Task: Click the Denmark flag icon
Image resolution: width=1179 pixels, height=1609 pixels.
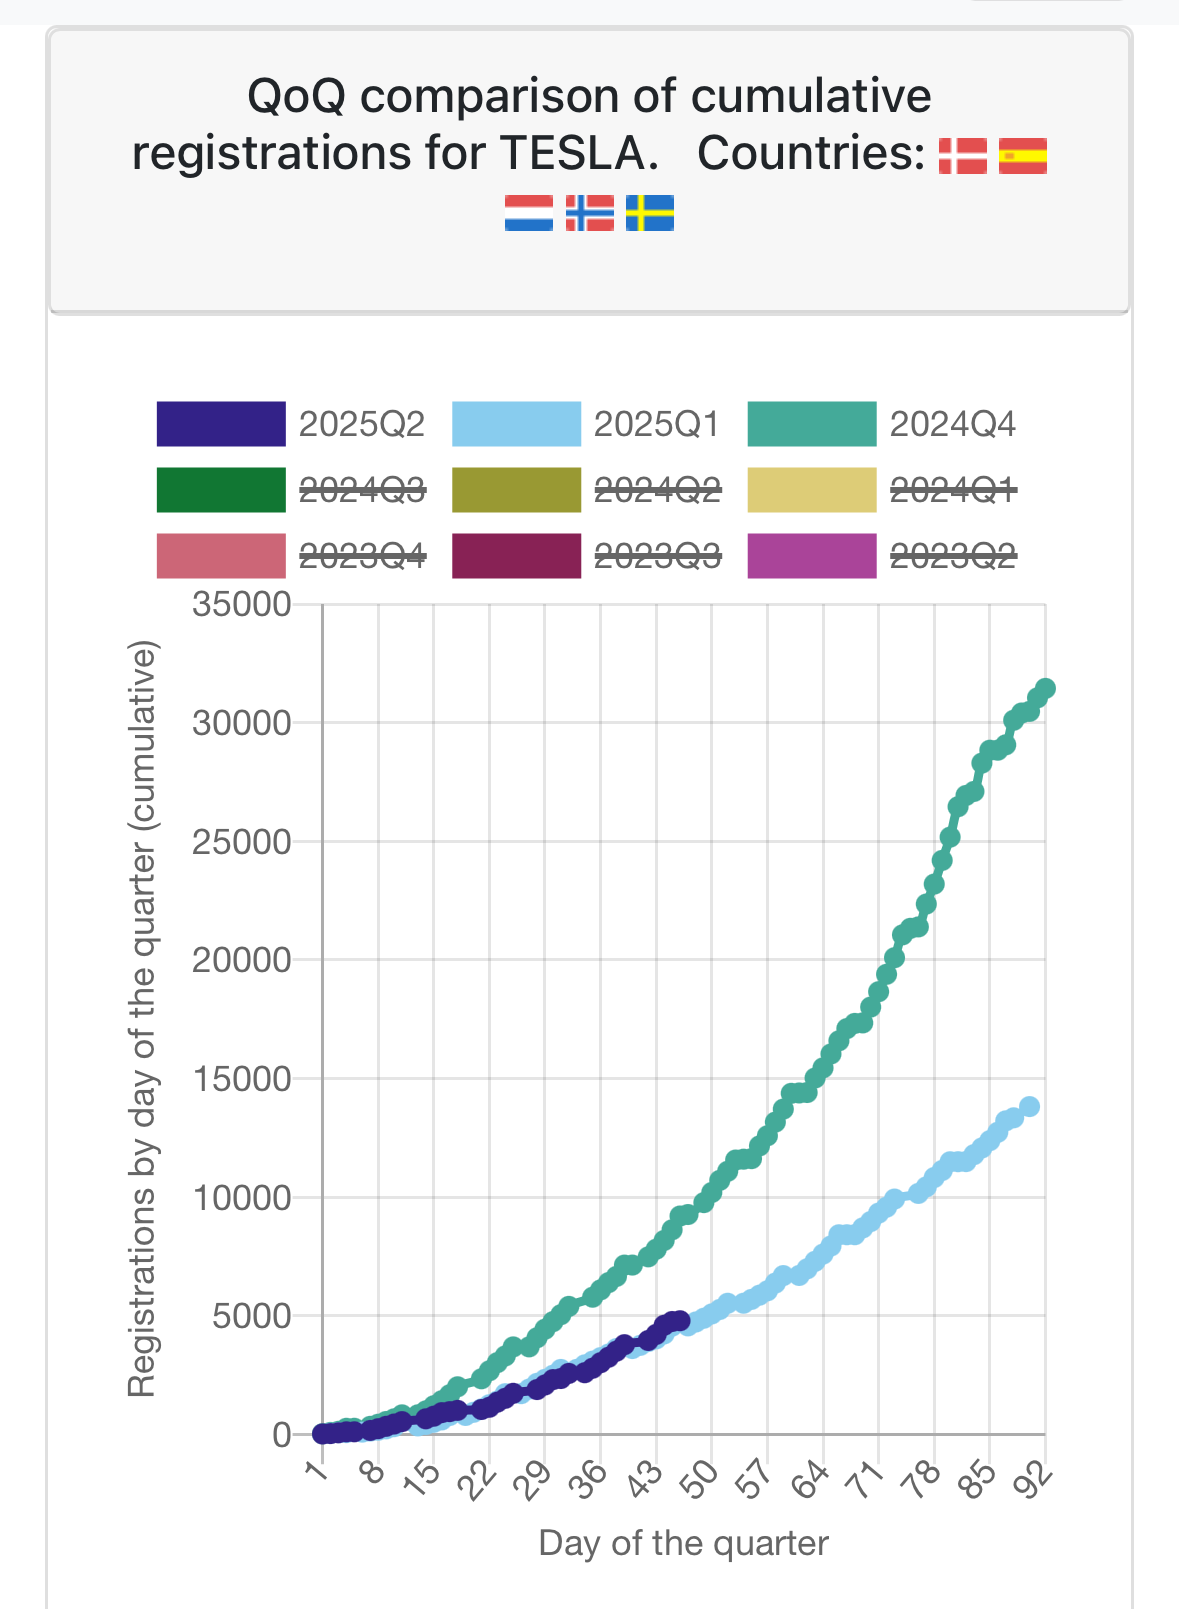Action: (x=963, y=156)
